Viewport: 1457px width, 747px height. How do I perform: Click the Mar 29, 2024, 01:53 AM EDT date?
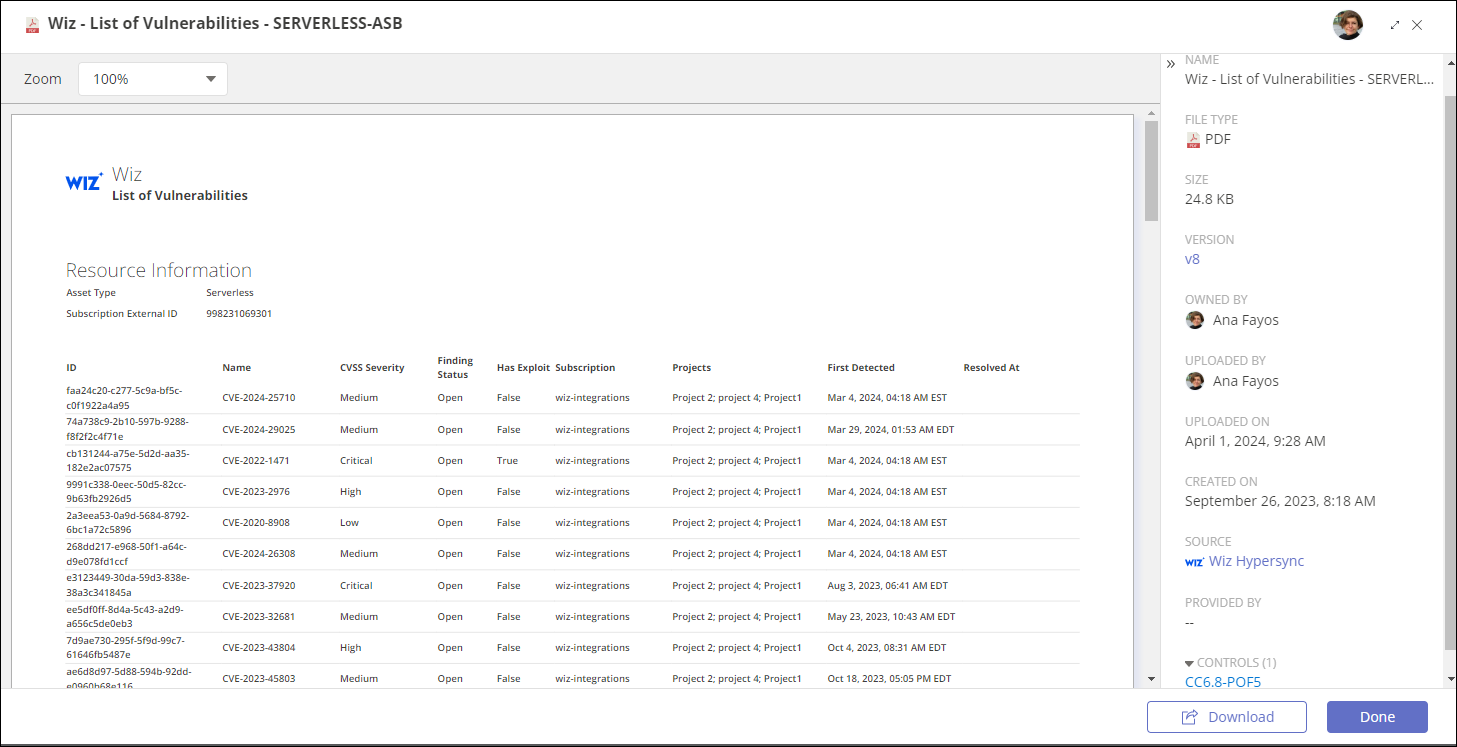coord(891,430)
